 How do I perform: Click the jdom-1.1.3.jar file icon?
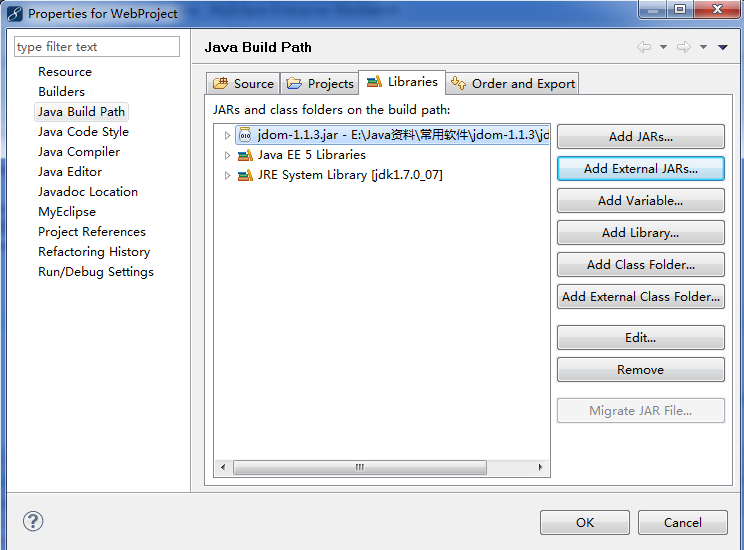pos(245,135)
